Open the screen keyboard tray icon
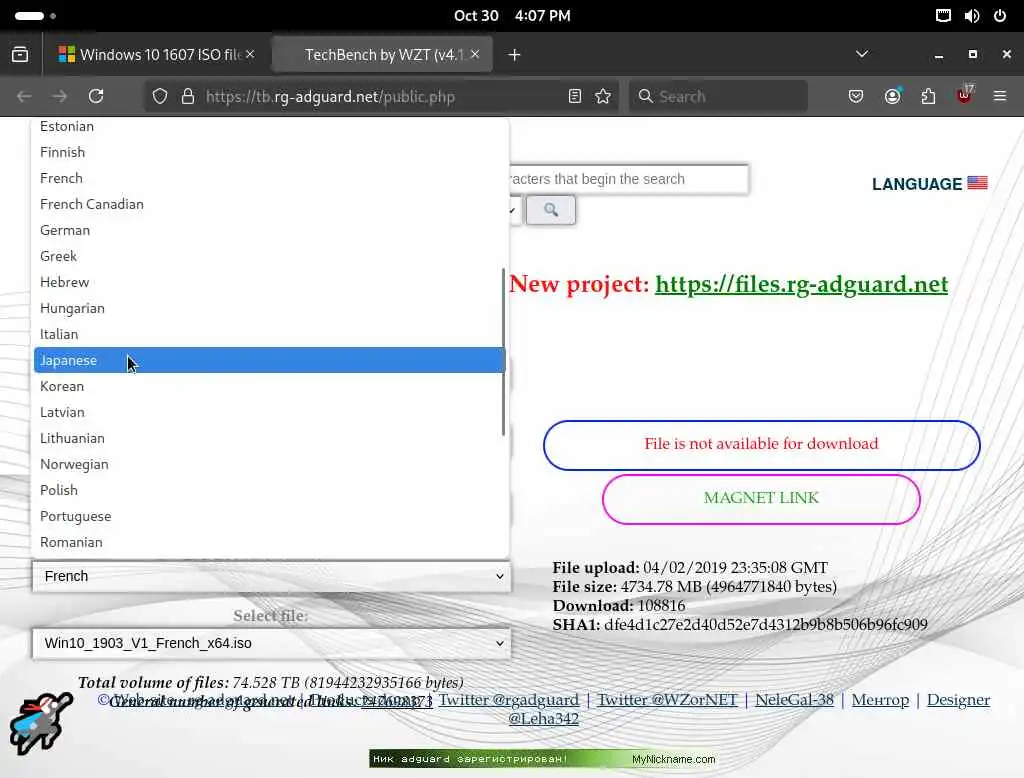This screenshot has height=778, width=1024. (x=943, y=16)
